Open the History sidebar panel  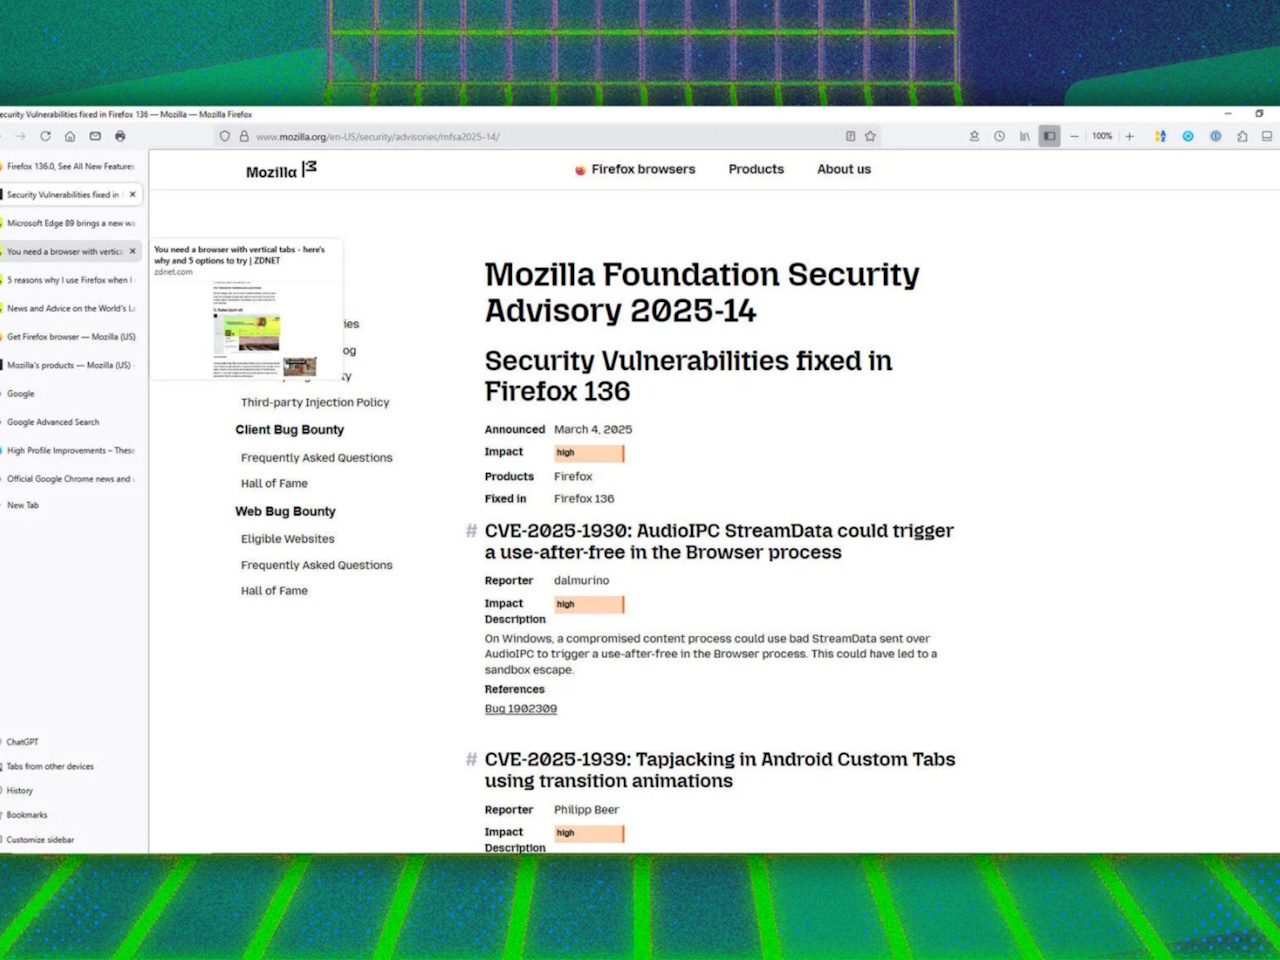click(x=19, y=790)
